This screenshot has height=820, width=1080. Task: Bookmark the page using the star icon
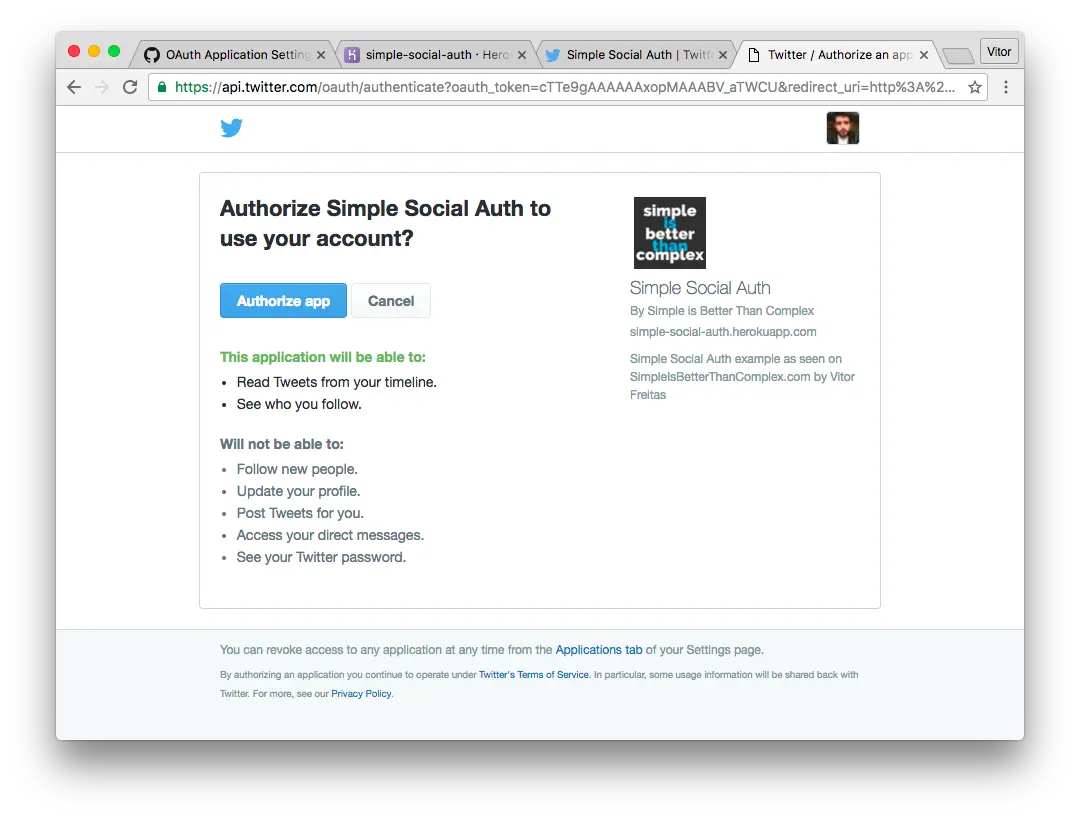coord(975,87)
